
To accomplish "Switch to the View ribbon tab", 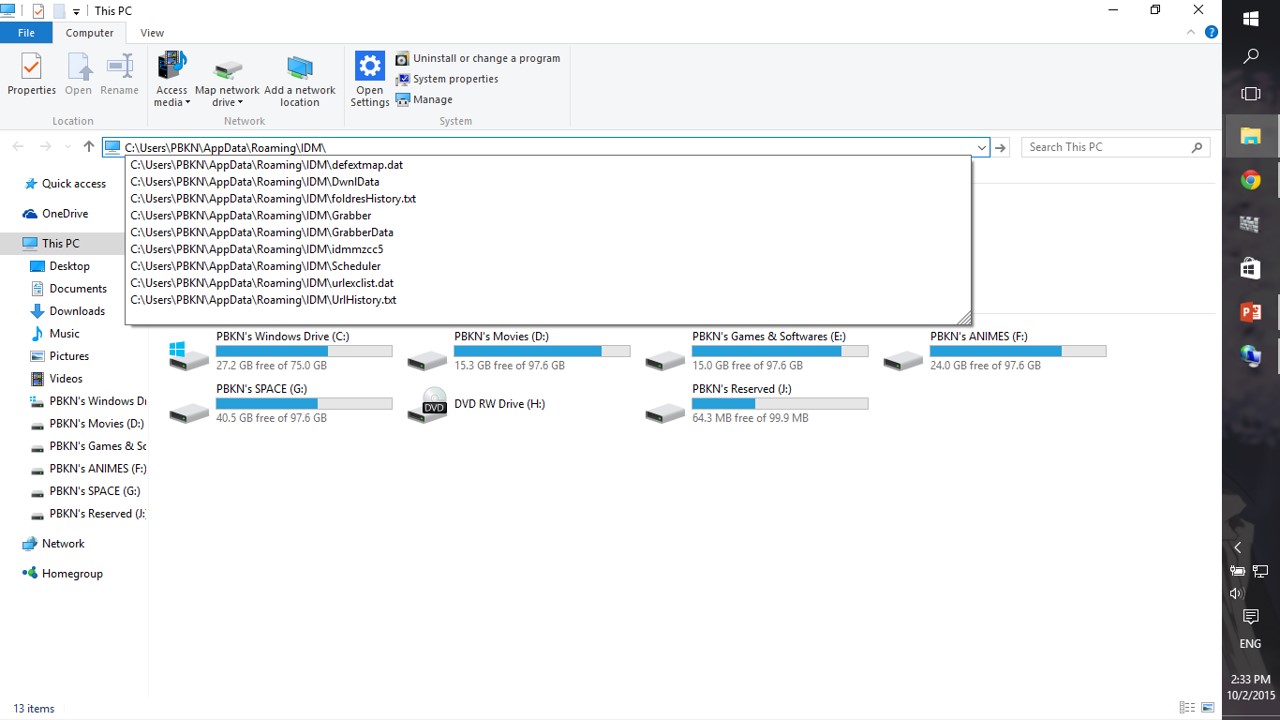I will pyautogui.click(x=152, y=33).
